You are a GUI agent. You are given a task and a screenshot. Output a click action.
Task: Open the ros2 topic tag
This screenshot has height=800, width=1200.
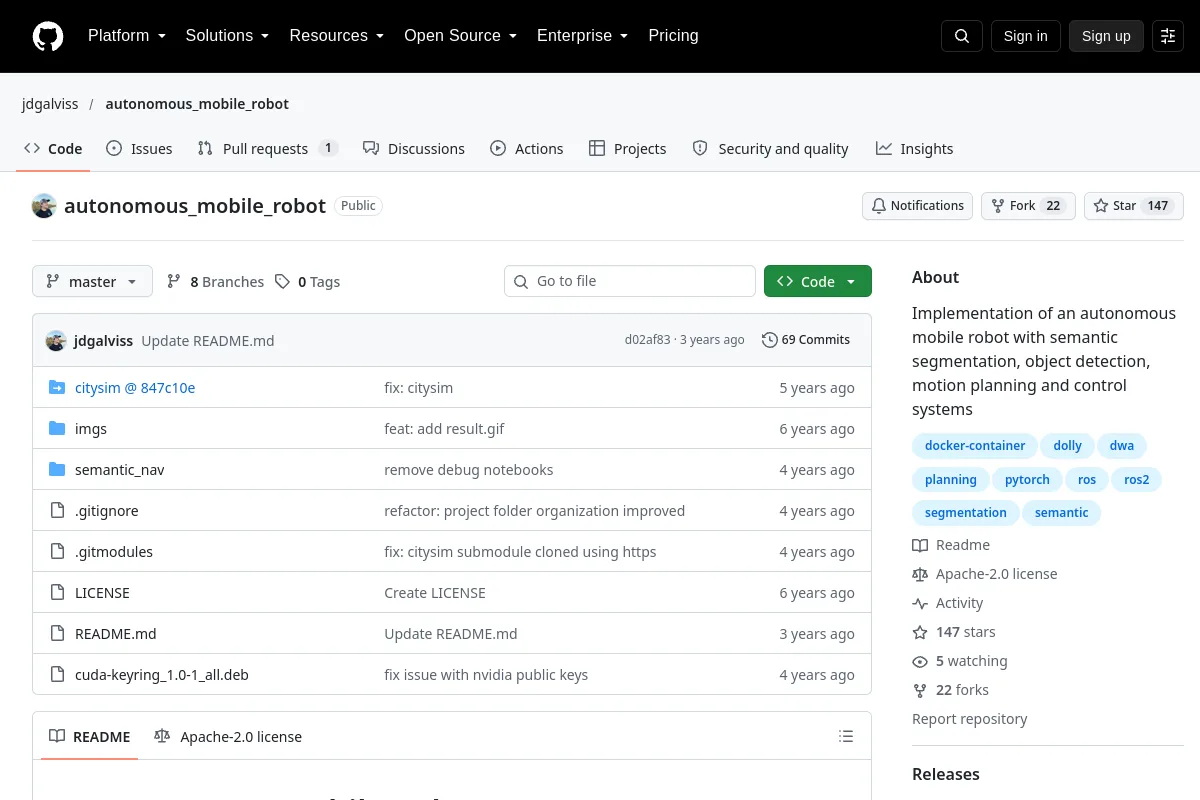click(x=1137, y=480)
